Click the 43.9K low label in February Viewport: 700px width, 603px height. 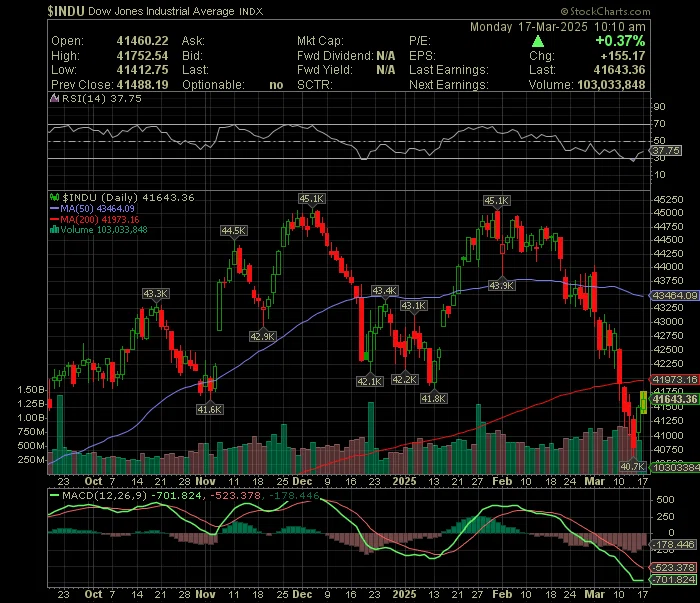point(501,285)
